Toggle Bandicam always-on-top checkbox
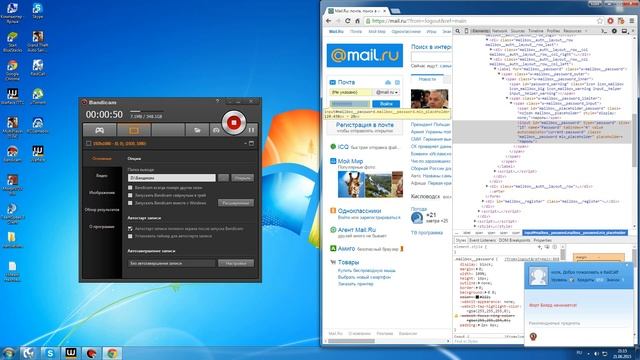The image size is (640, 360). [130, 188]
